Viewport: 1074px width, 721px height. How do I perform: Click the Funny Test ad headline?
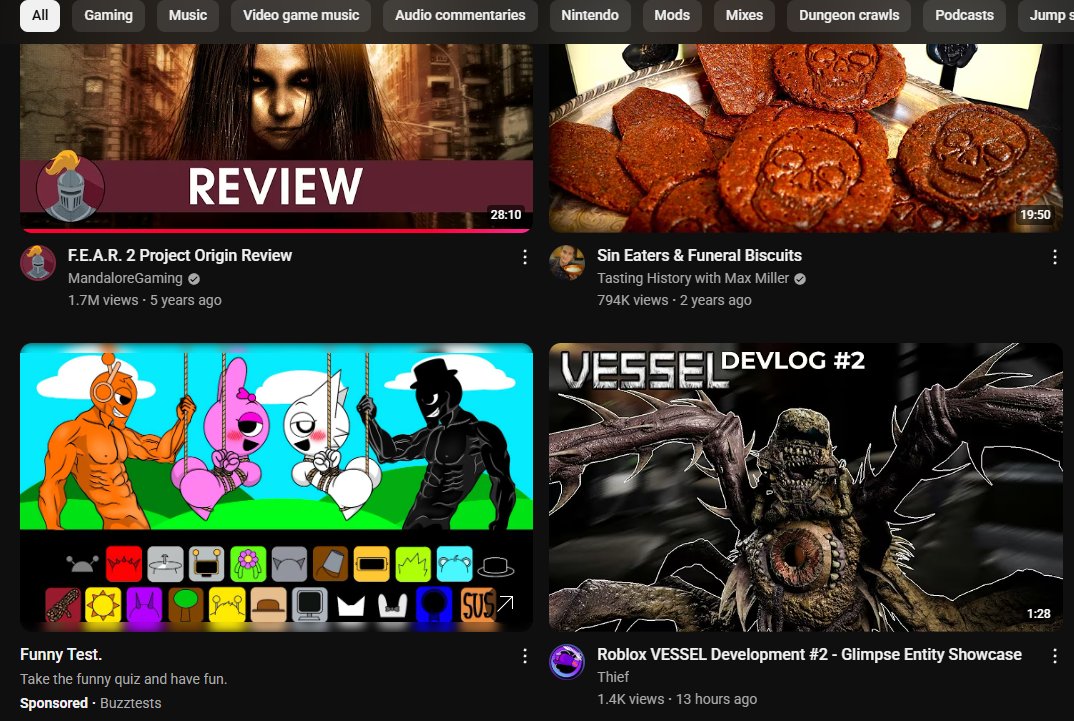pos(61,654)
